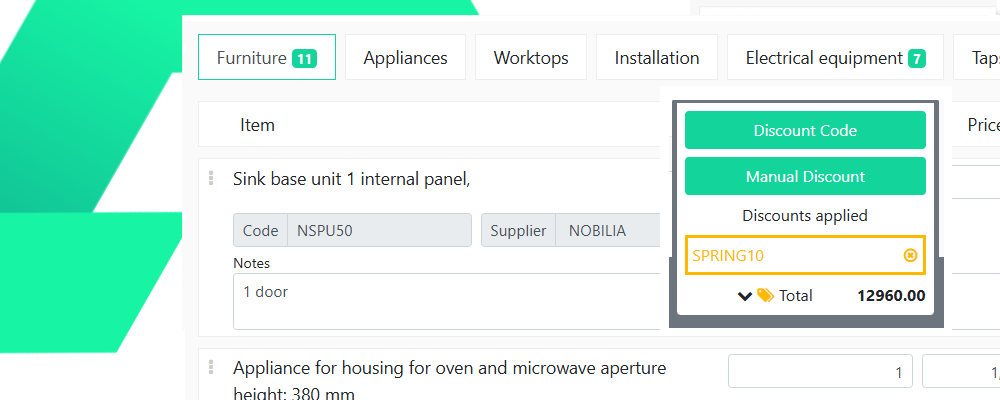Click the quantity field showing 1
This screenshot has width=1000, height=400.
tap(820, 373)
